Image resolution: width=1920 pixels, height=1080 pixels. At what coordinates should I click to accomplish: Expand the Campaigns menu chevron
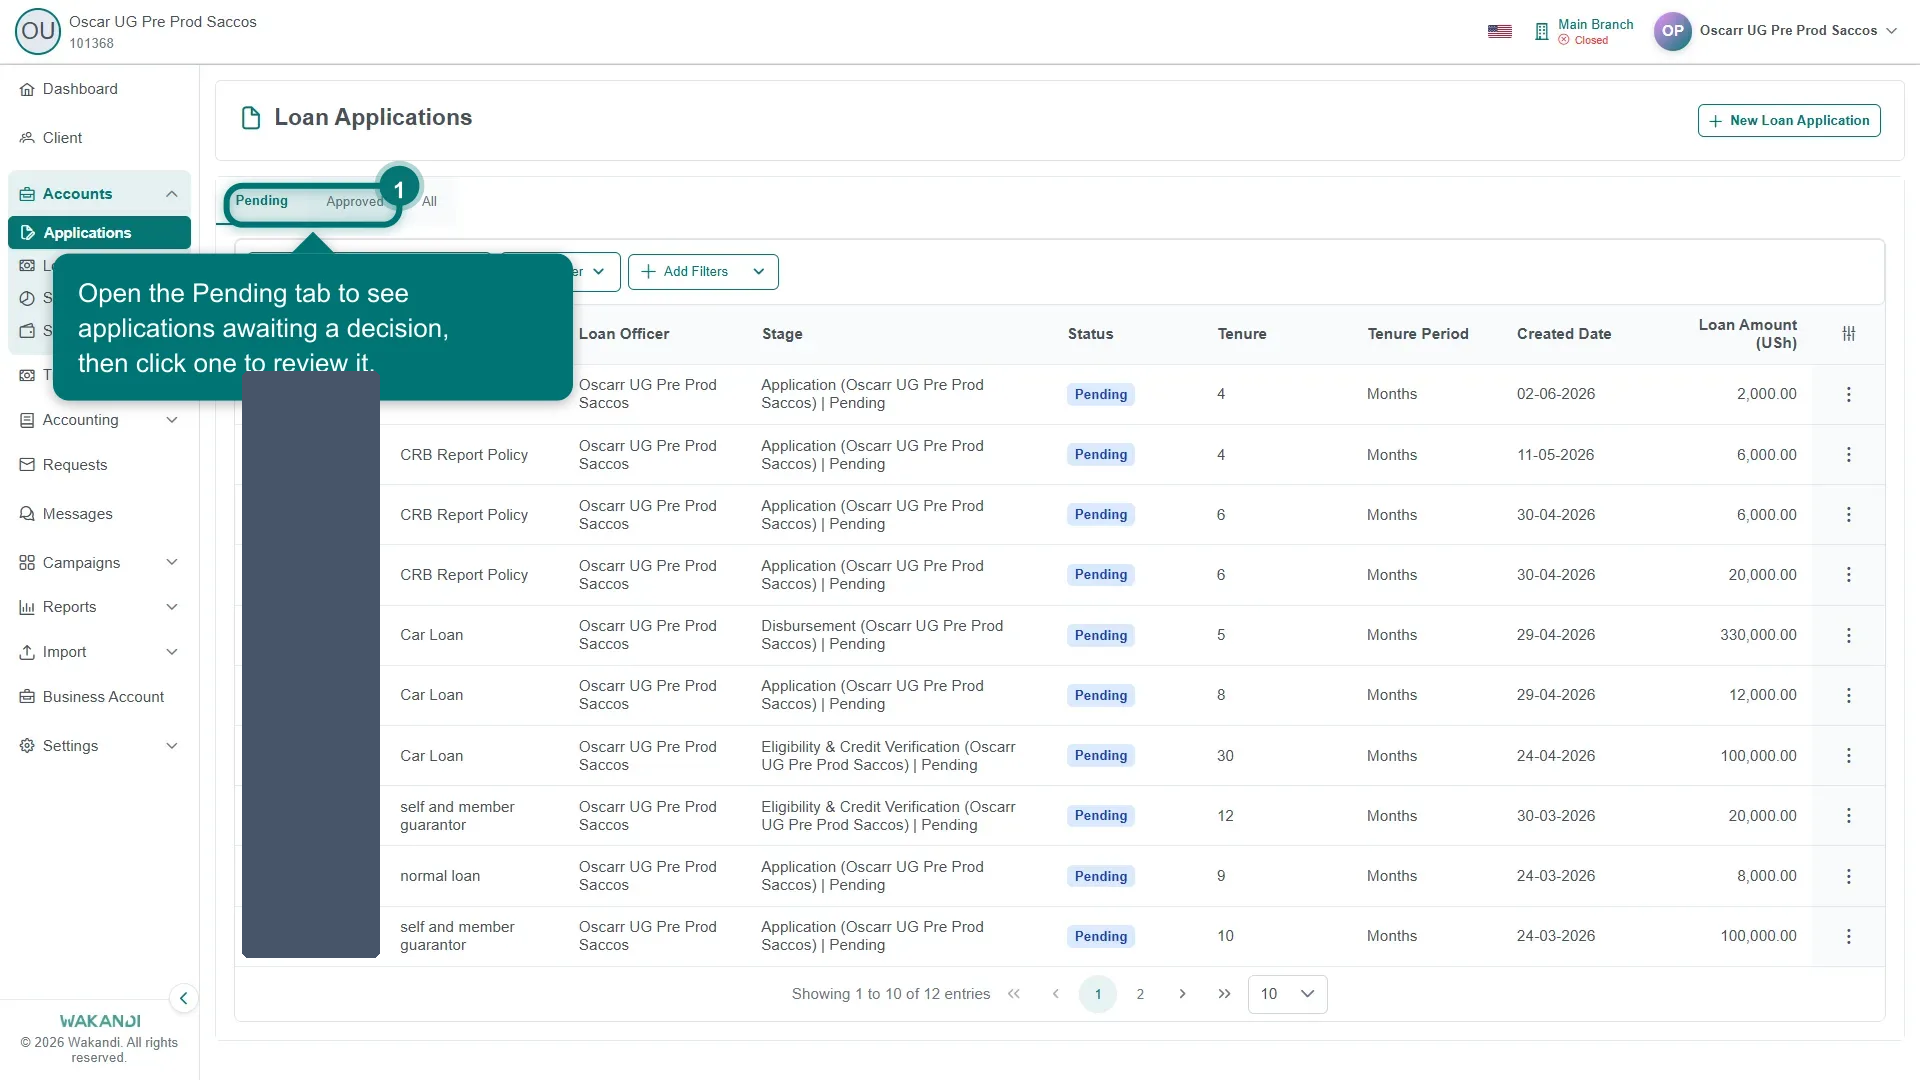pos(172,562)
